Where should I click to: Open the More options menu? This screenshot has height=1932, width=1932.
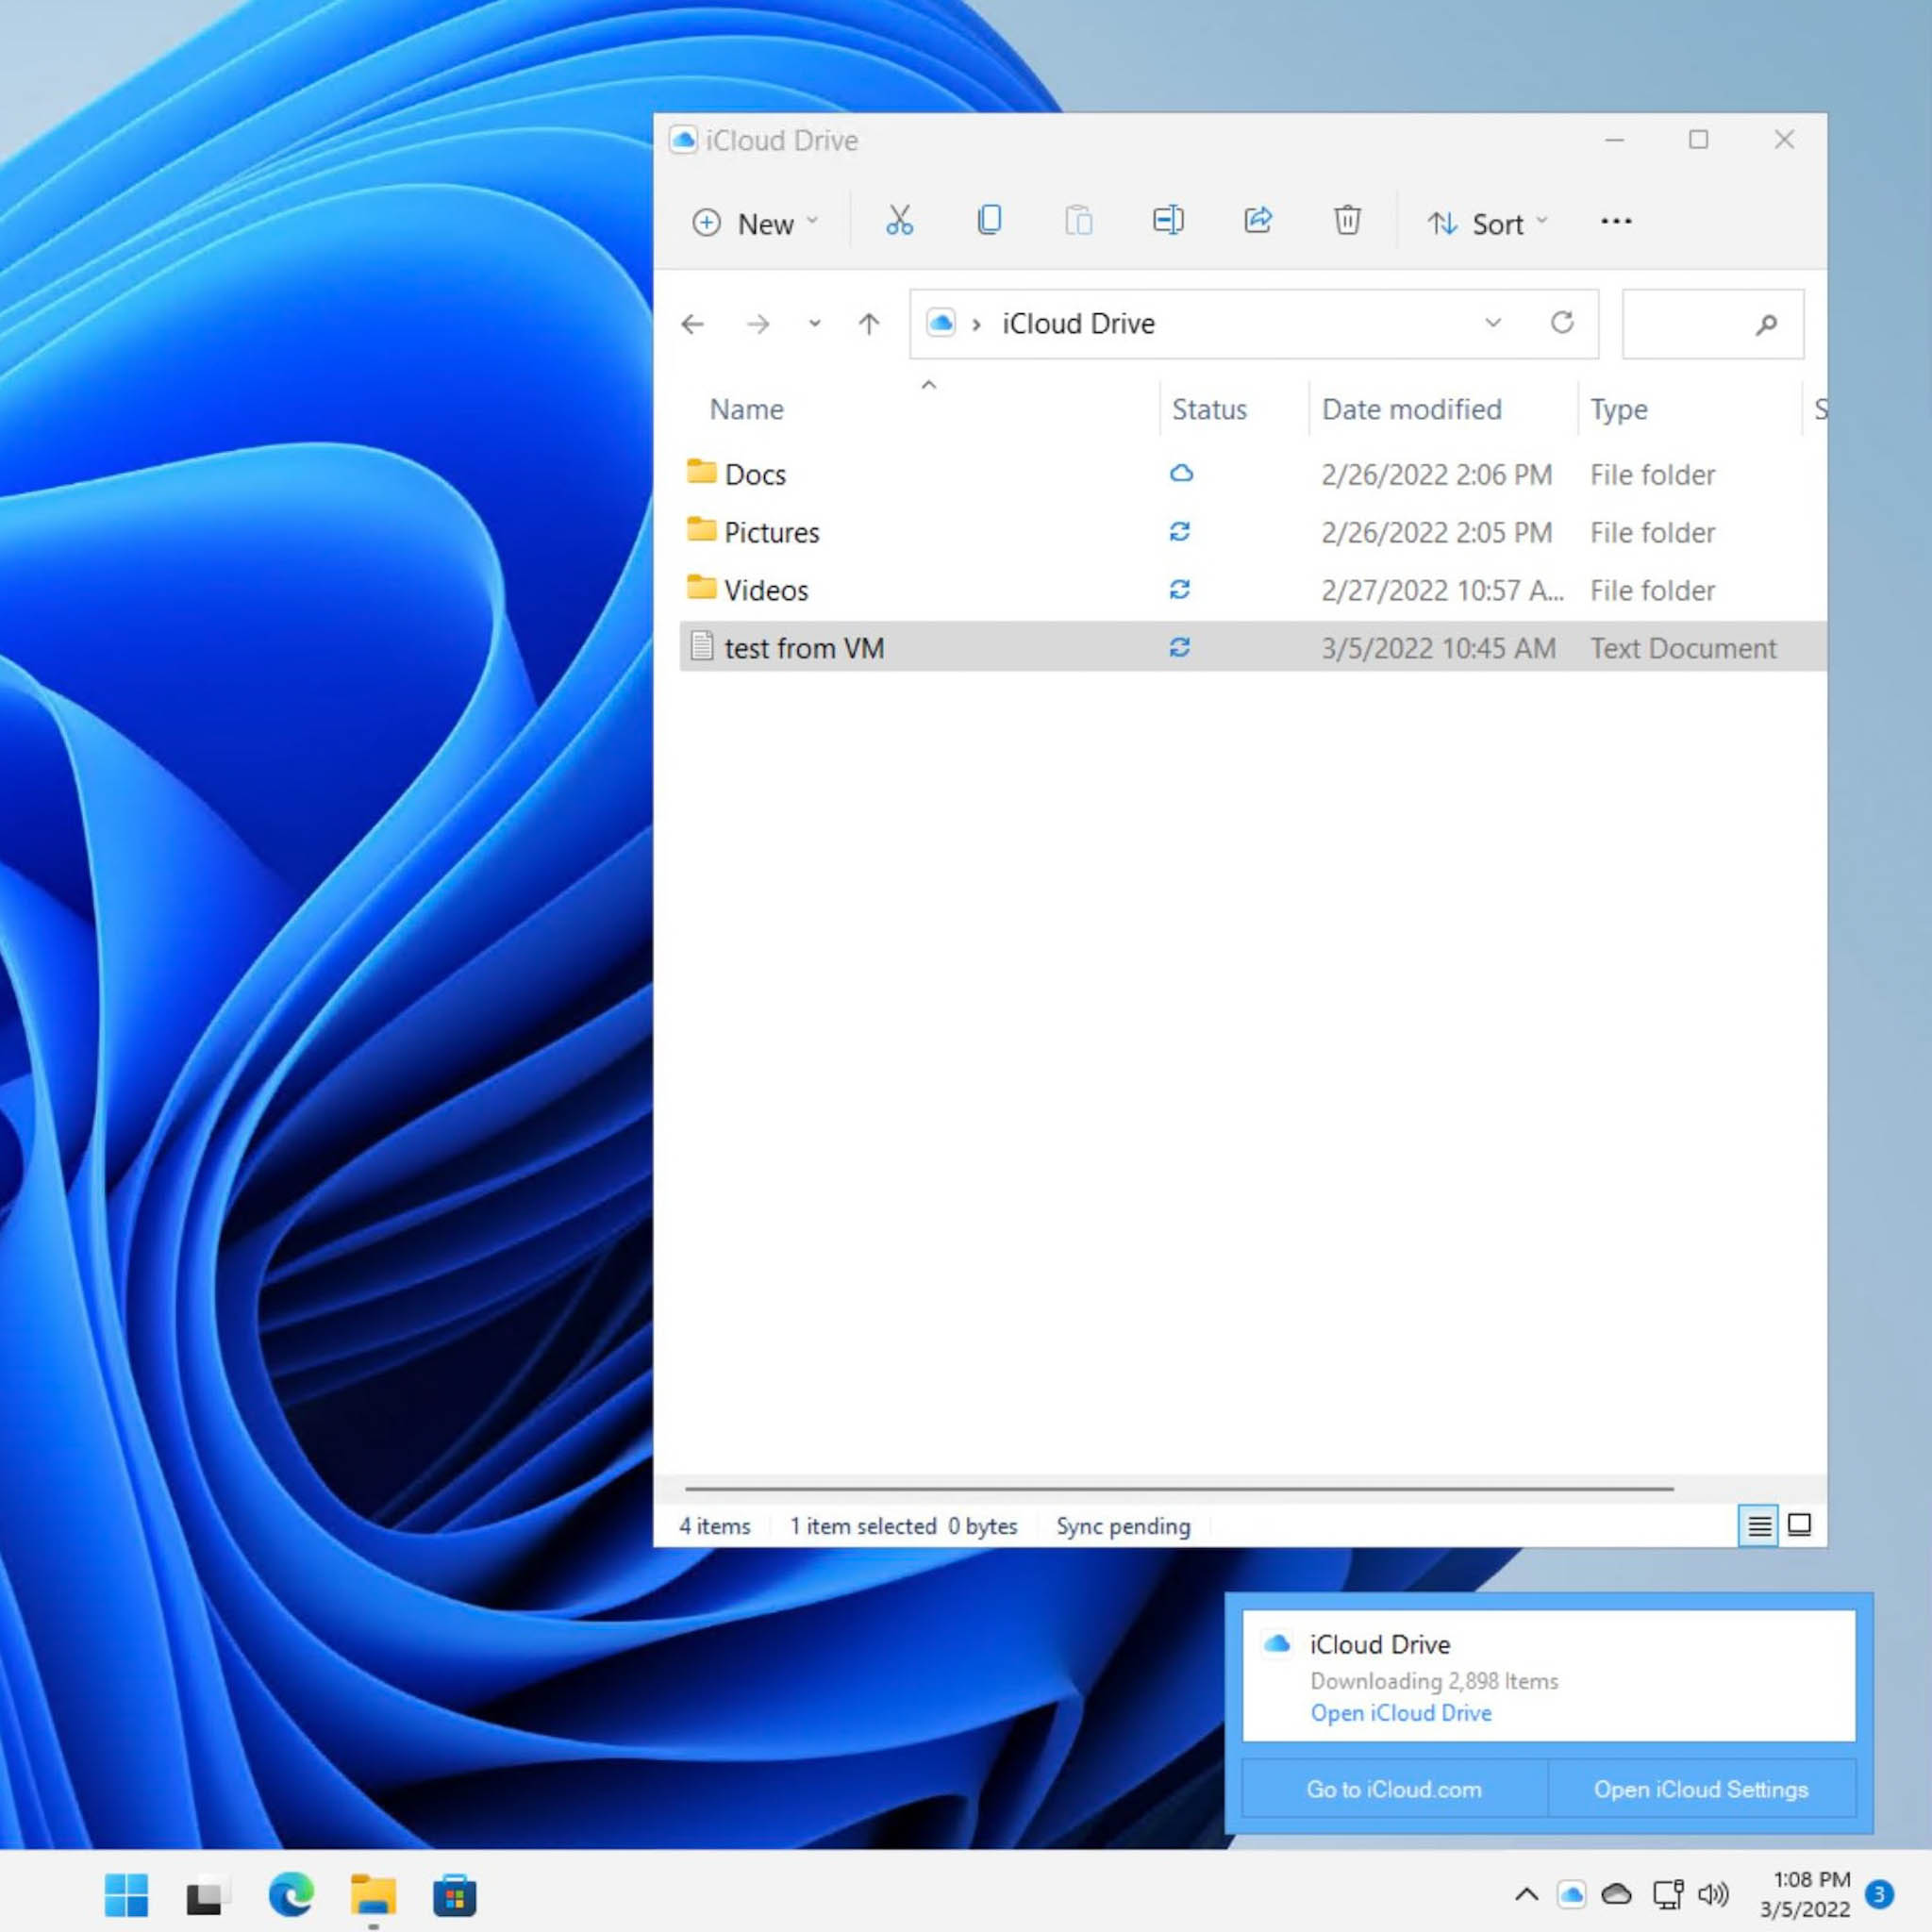coord(1613,221)
